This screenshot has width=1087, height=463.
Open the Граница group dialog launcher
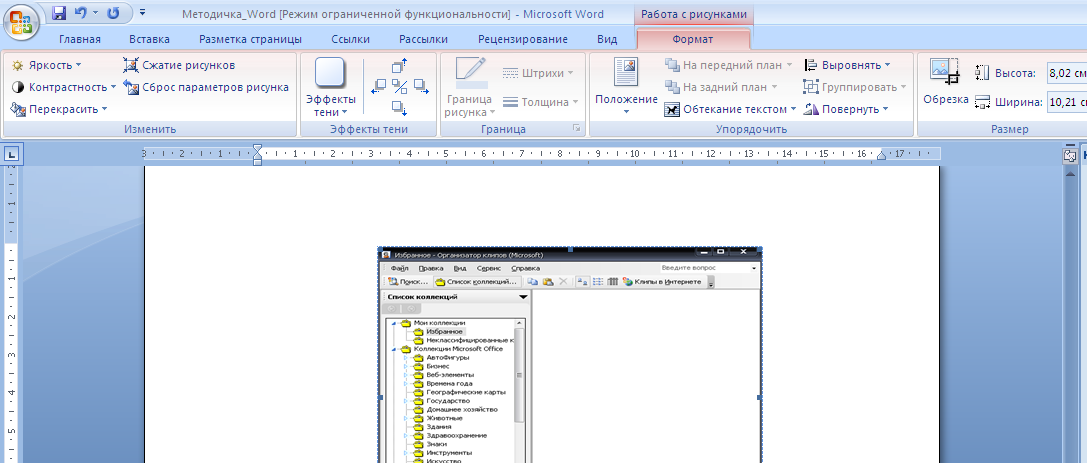[x=575, y=129]
